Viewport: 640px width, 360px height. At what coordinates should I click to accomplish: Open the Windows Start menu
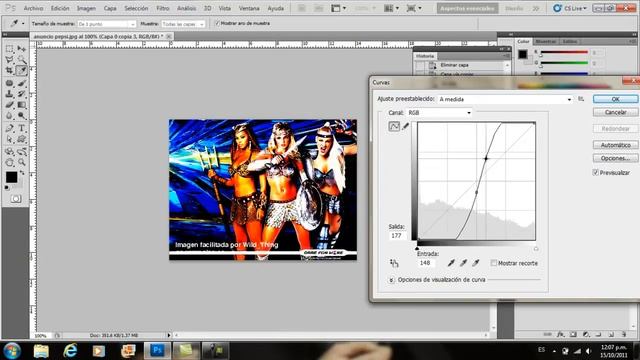[x=12, y=351]
